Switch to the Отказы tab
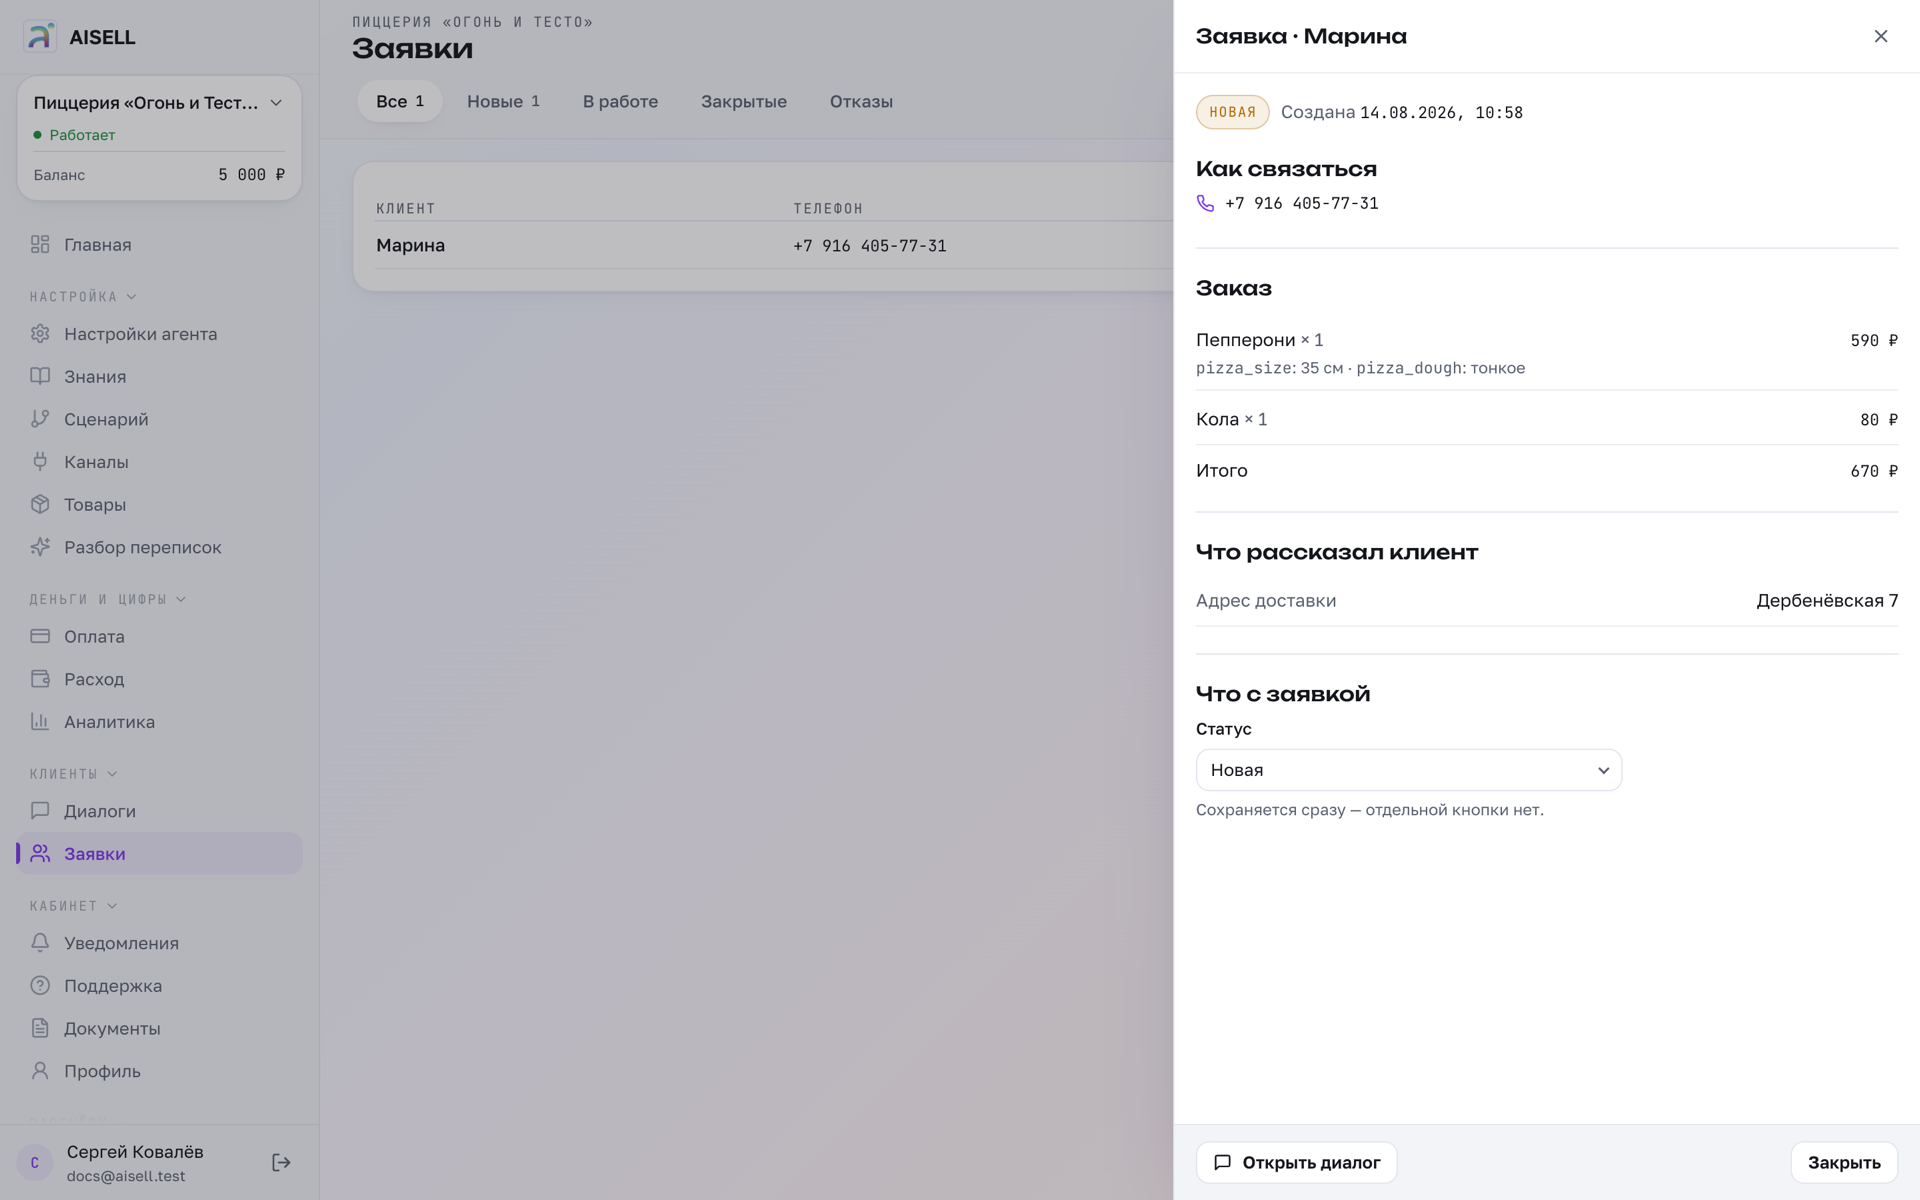This screenshot has height=1200, width=1920. [861, 102]
